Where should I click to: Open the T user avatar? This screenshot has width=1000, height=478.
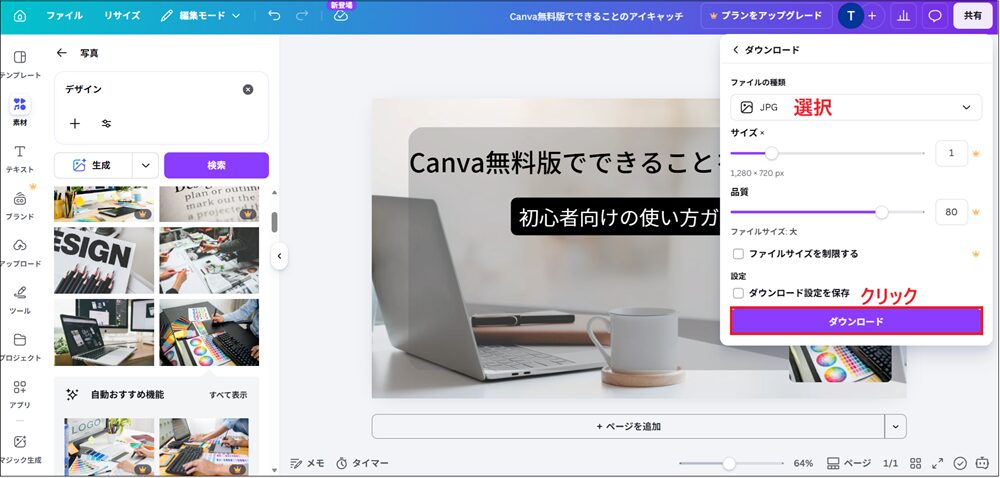(850, 16)
